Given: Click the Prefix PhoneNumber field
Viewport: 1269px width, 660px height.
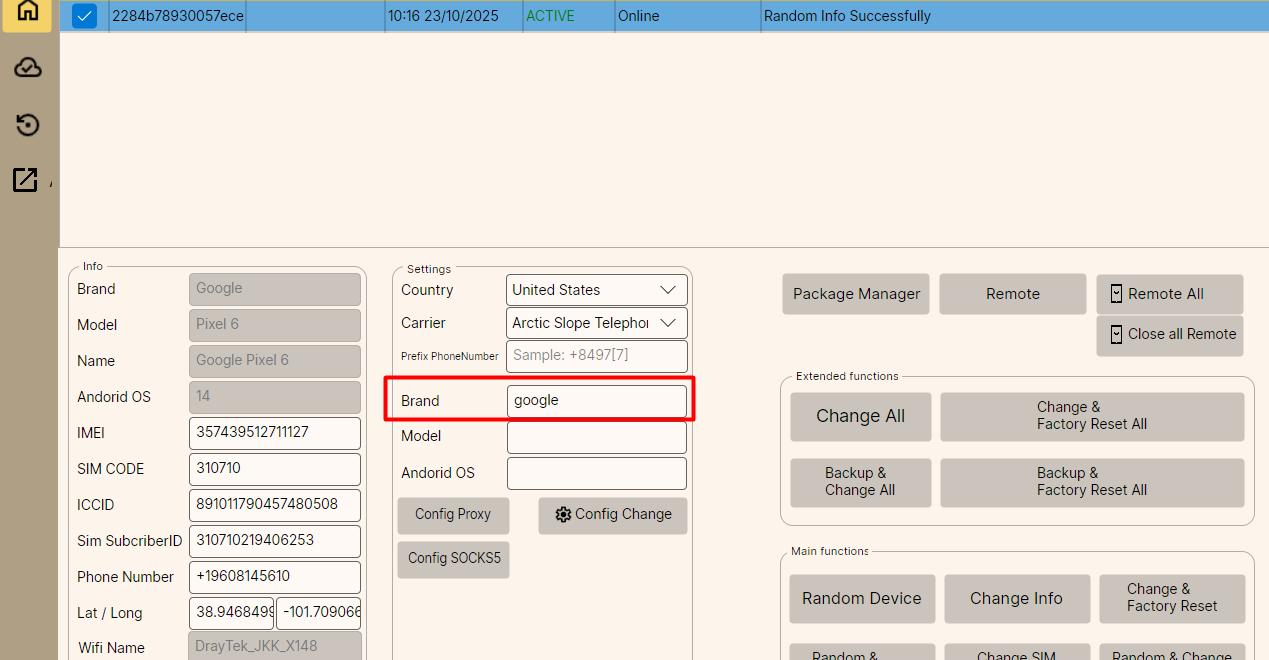Looking at the screenshot, I should coord(596,355).
